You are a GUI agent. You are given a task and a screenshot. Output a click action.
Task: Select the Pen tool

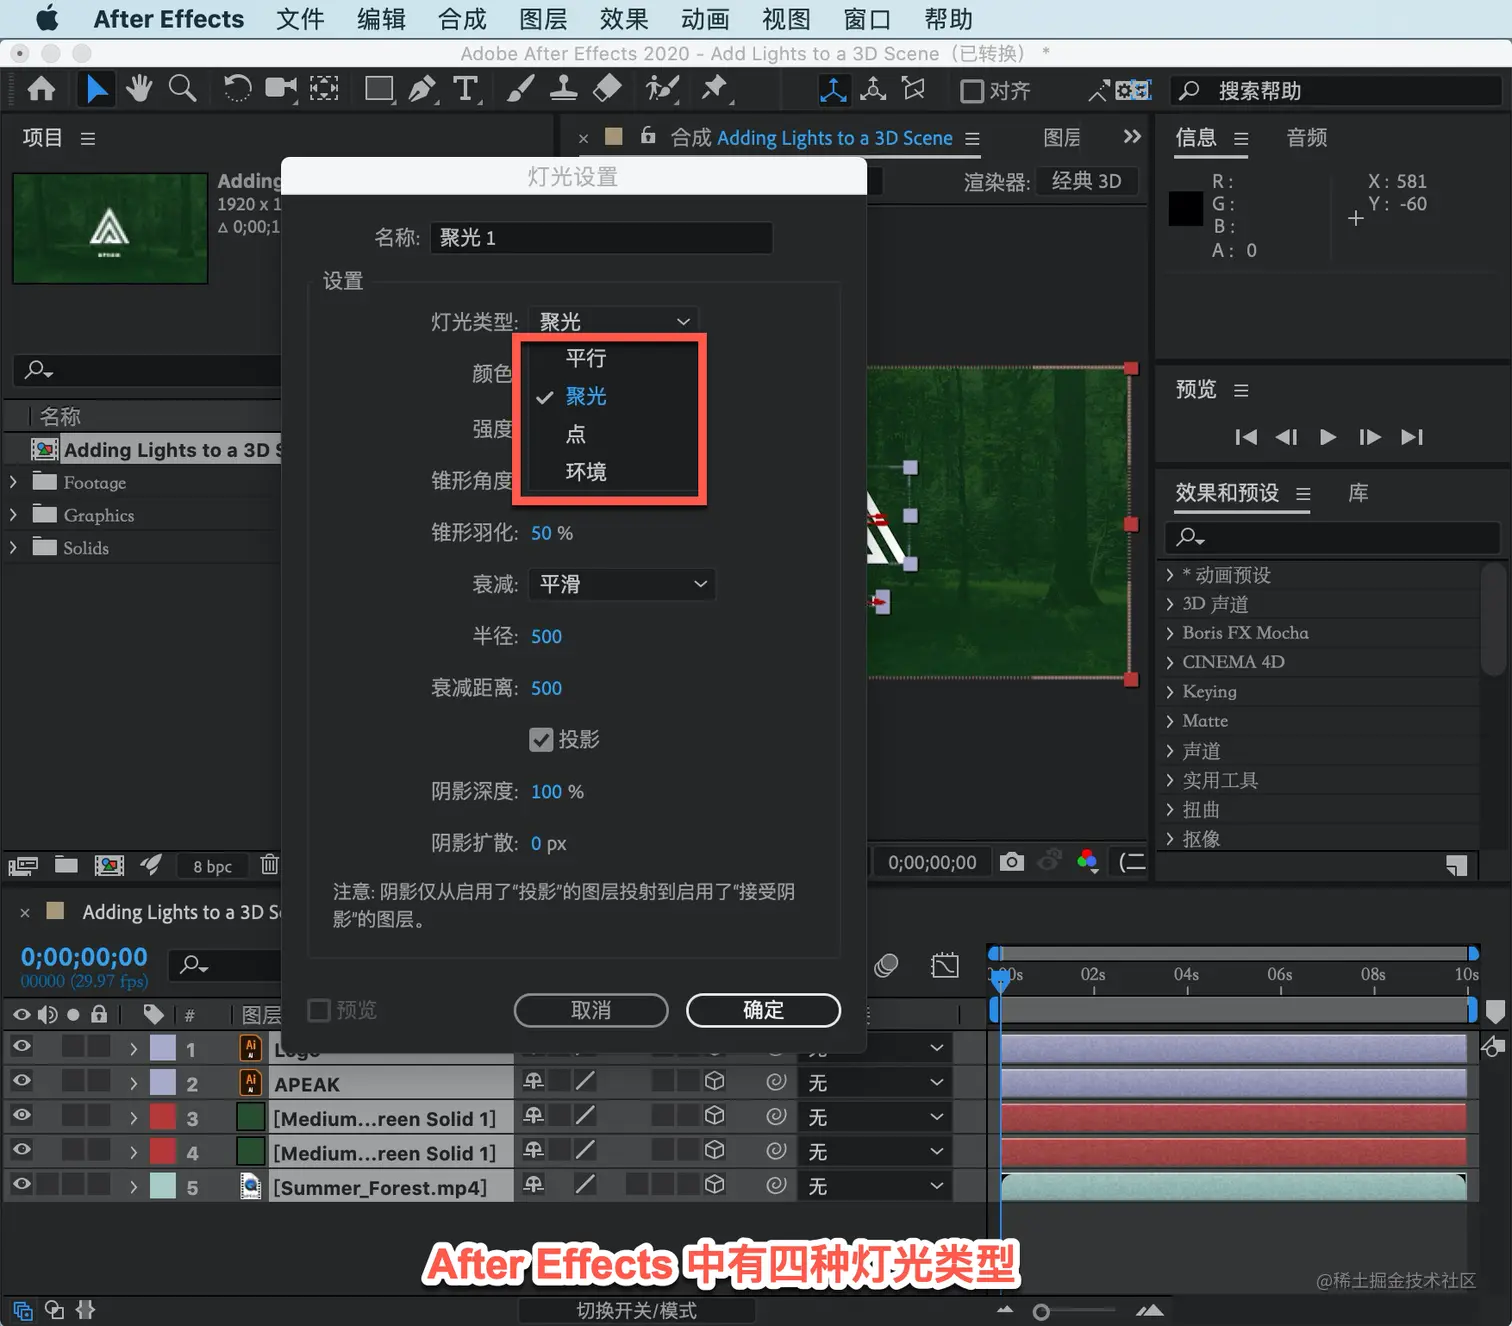(422, 90)
